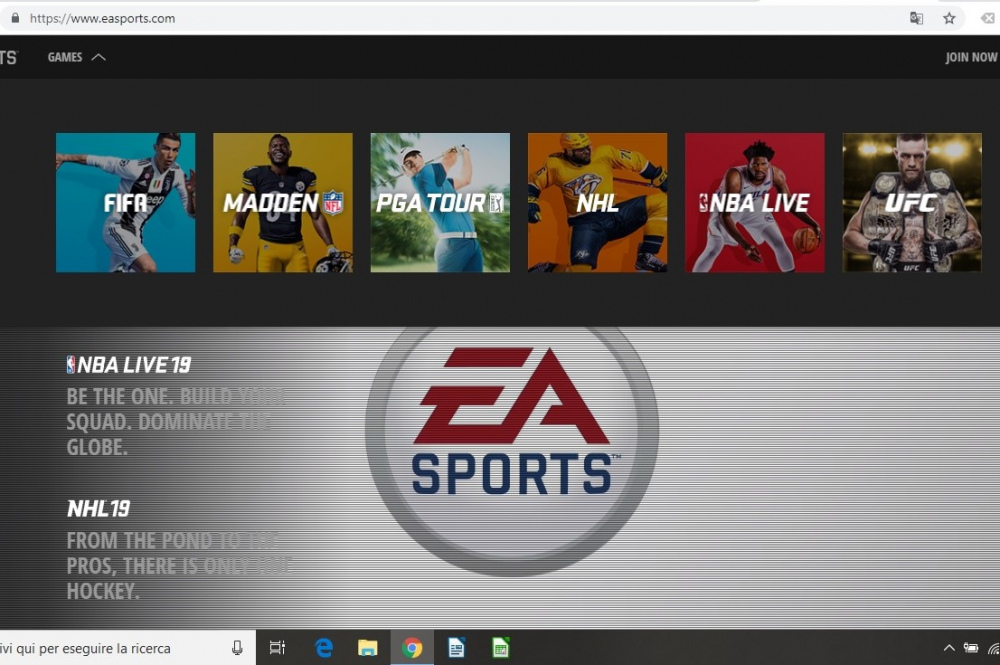Show hidden system tray icons
Viewport: 1000px width, 665px height.
point(949,648)
